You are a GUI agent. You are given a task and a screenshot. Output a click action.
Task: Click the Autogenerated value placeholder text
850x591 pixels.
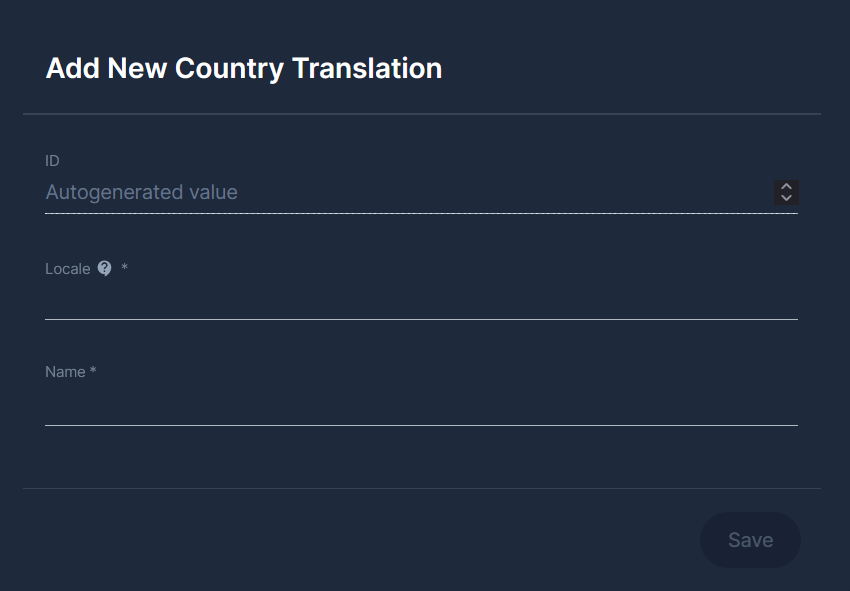tap(142, 192)
